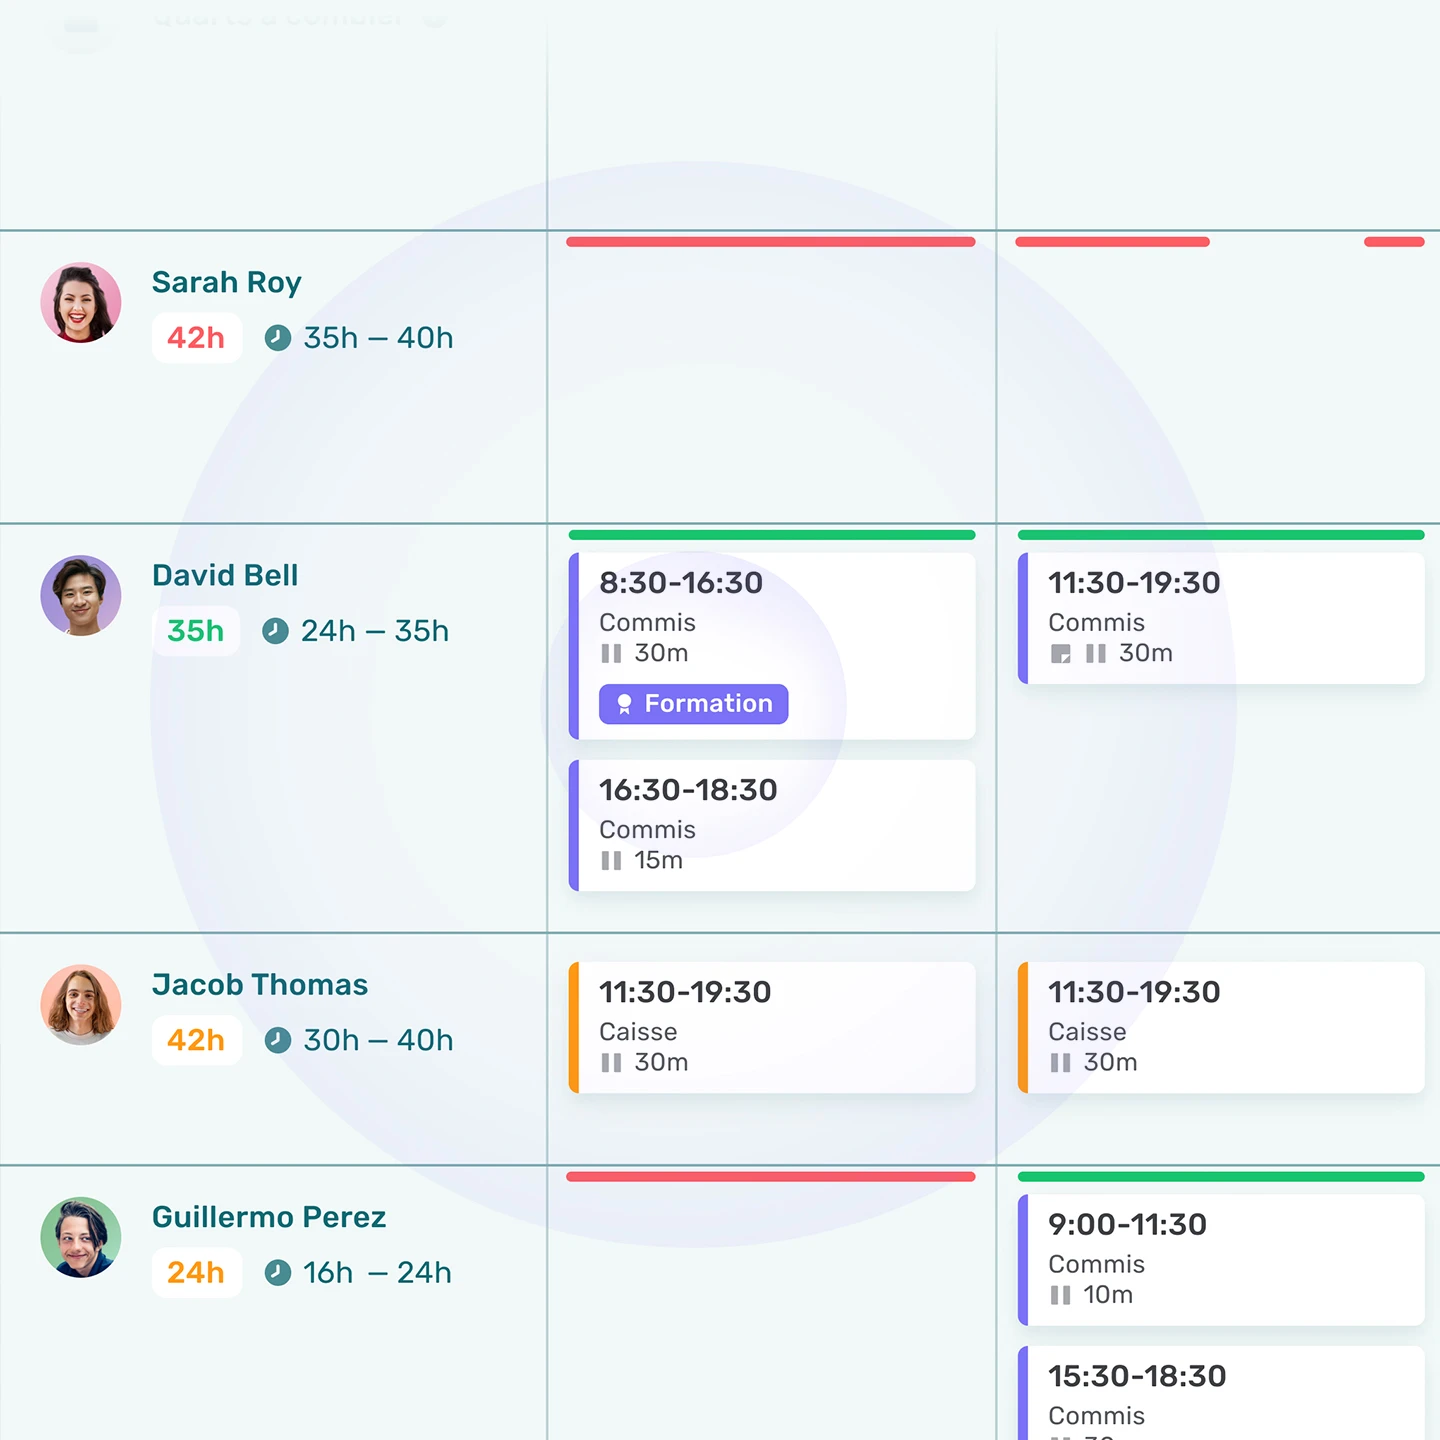
Task: Click the clock icon next to Sarah Roy's 35h – 40h
Action: tap(278, 338)
